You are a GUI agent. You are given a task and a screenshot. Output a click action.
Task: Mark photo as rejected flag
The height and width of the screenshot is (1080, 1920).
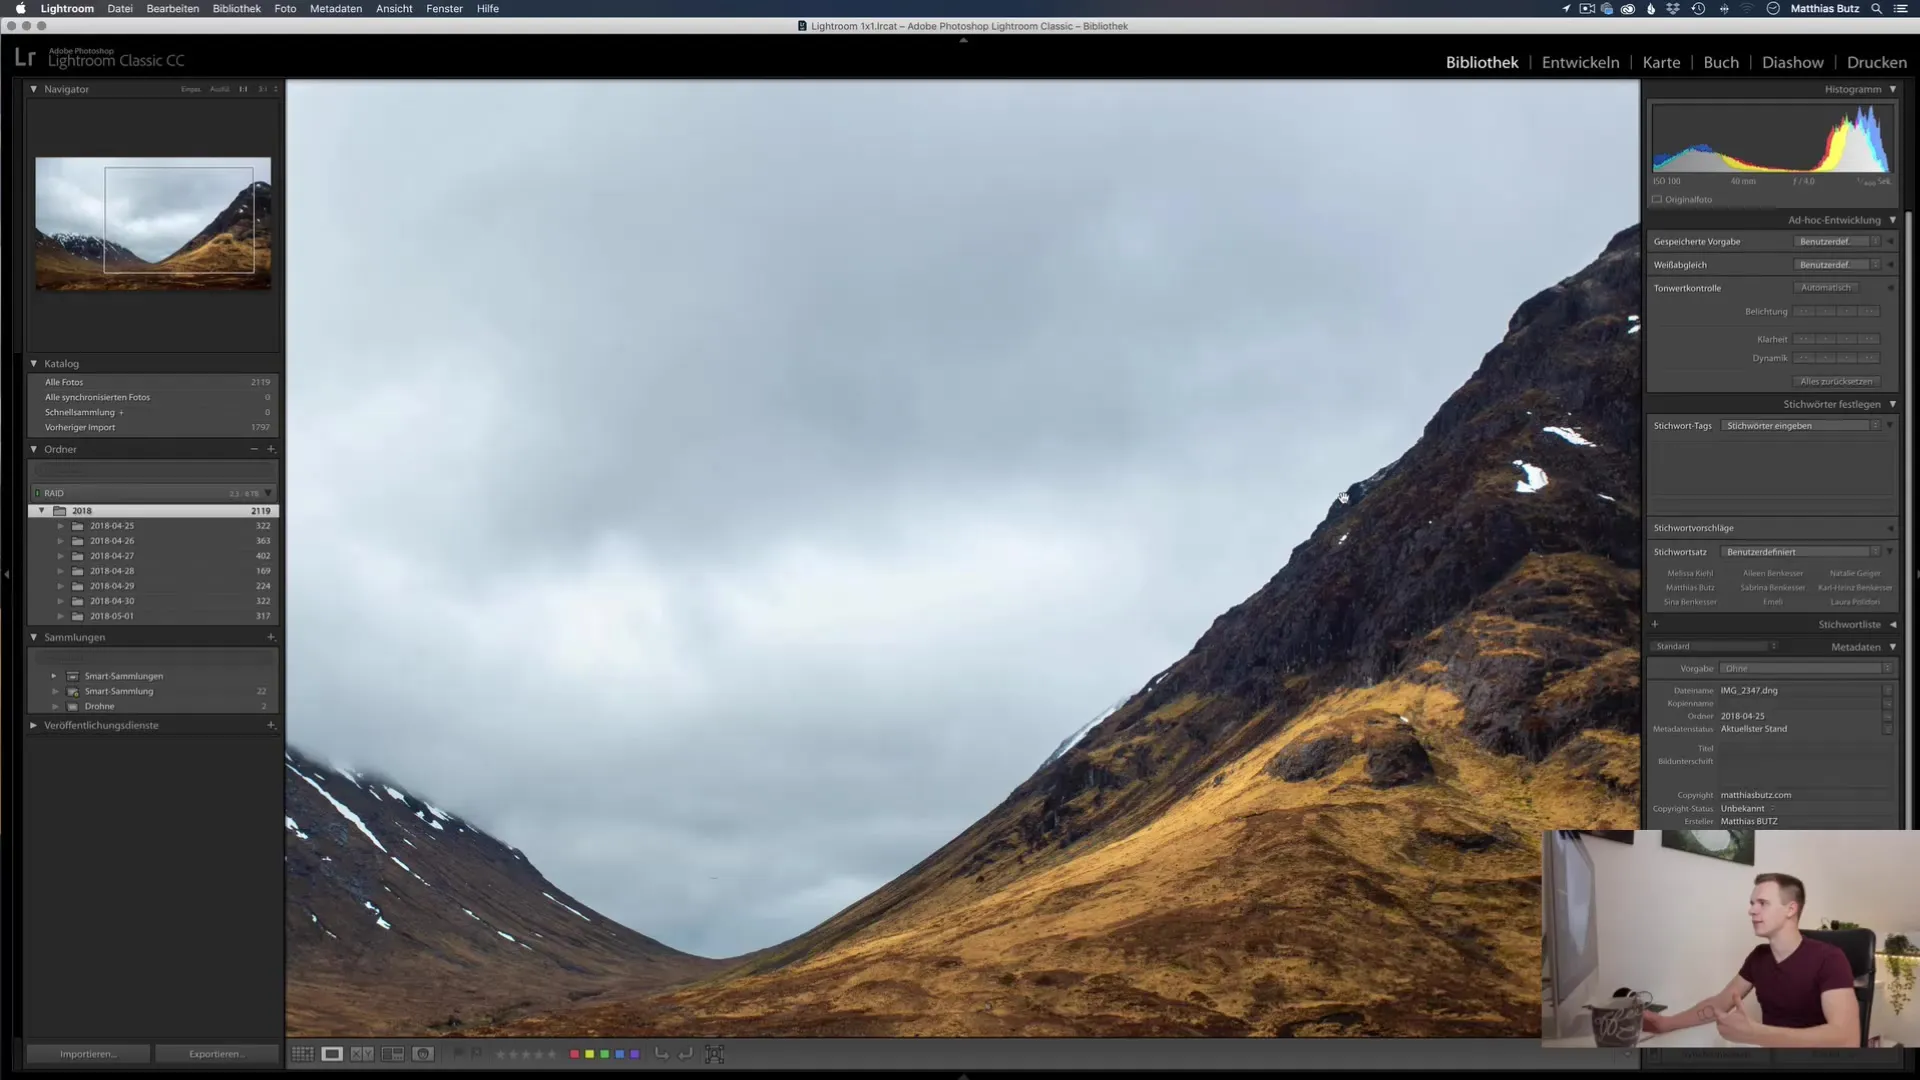pyautogui.click(x=477, y=1053)
